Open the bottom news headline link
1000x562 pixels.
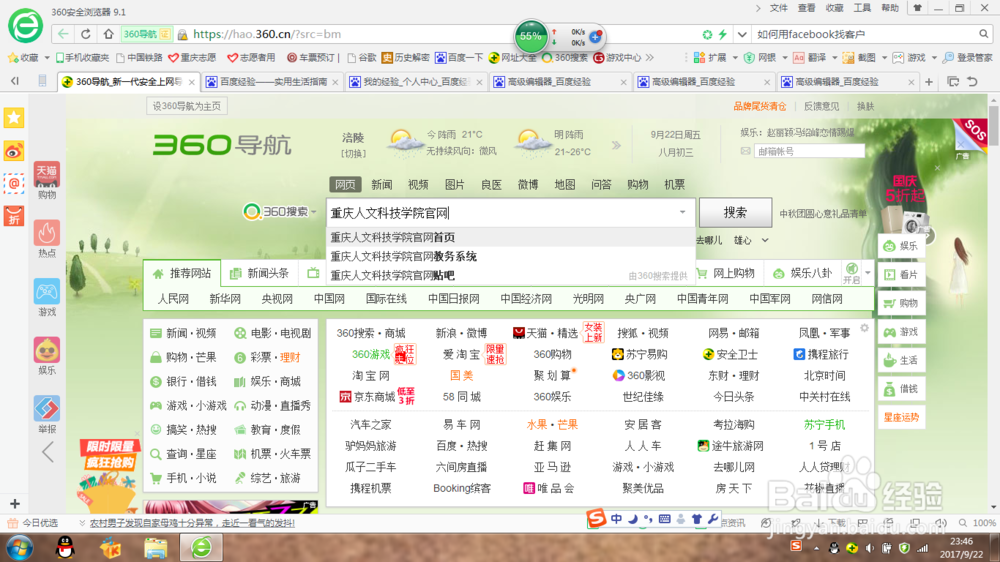tap(192, 523)
